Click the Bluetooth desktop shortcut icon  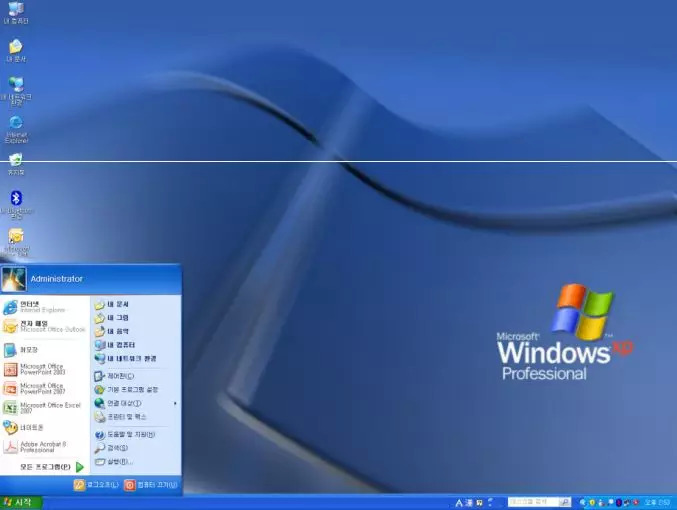click(x=16, y=199)
